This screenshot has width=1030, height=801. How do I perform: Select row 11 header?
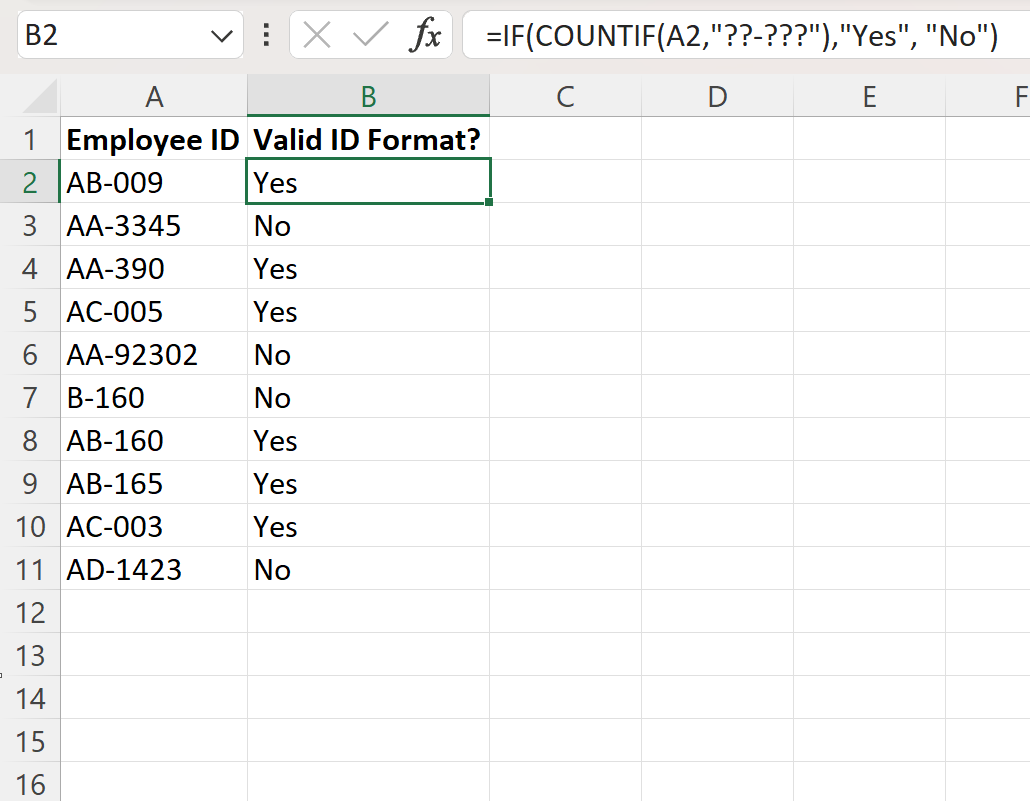30,570
